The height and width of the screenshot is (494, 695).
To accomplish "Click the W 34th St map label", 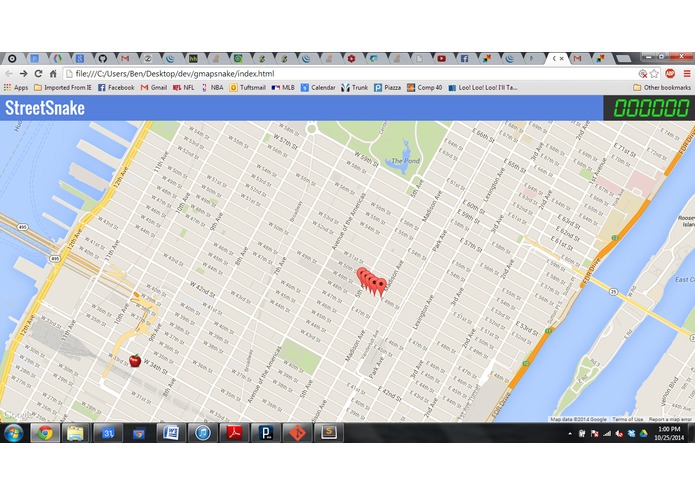I will (x=156, y=367).
